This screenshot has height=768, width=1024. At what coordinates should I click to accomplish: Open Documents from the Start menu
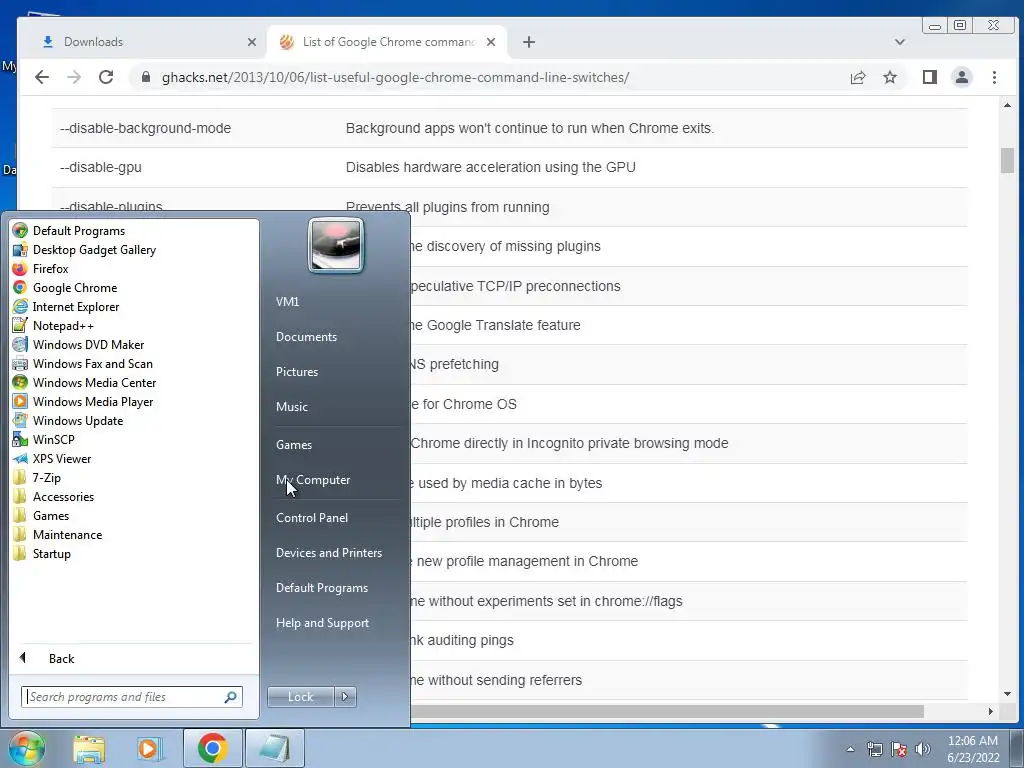tap(306, 336)
